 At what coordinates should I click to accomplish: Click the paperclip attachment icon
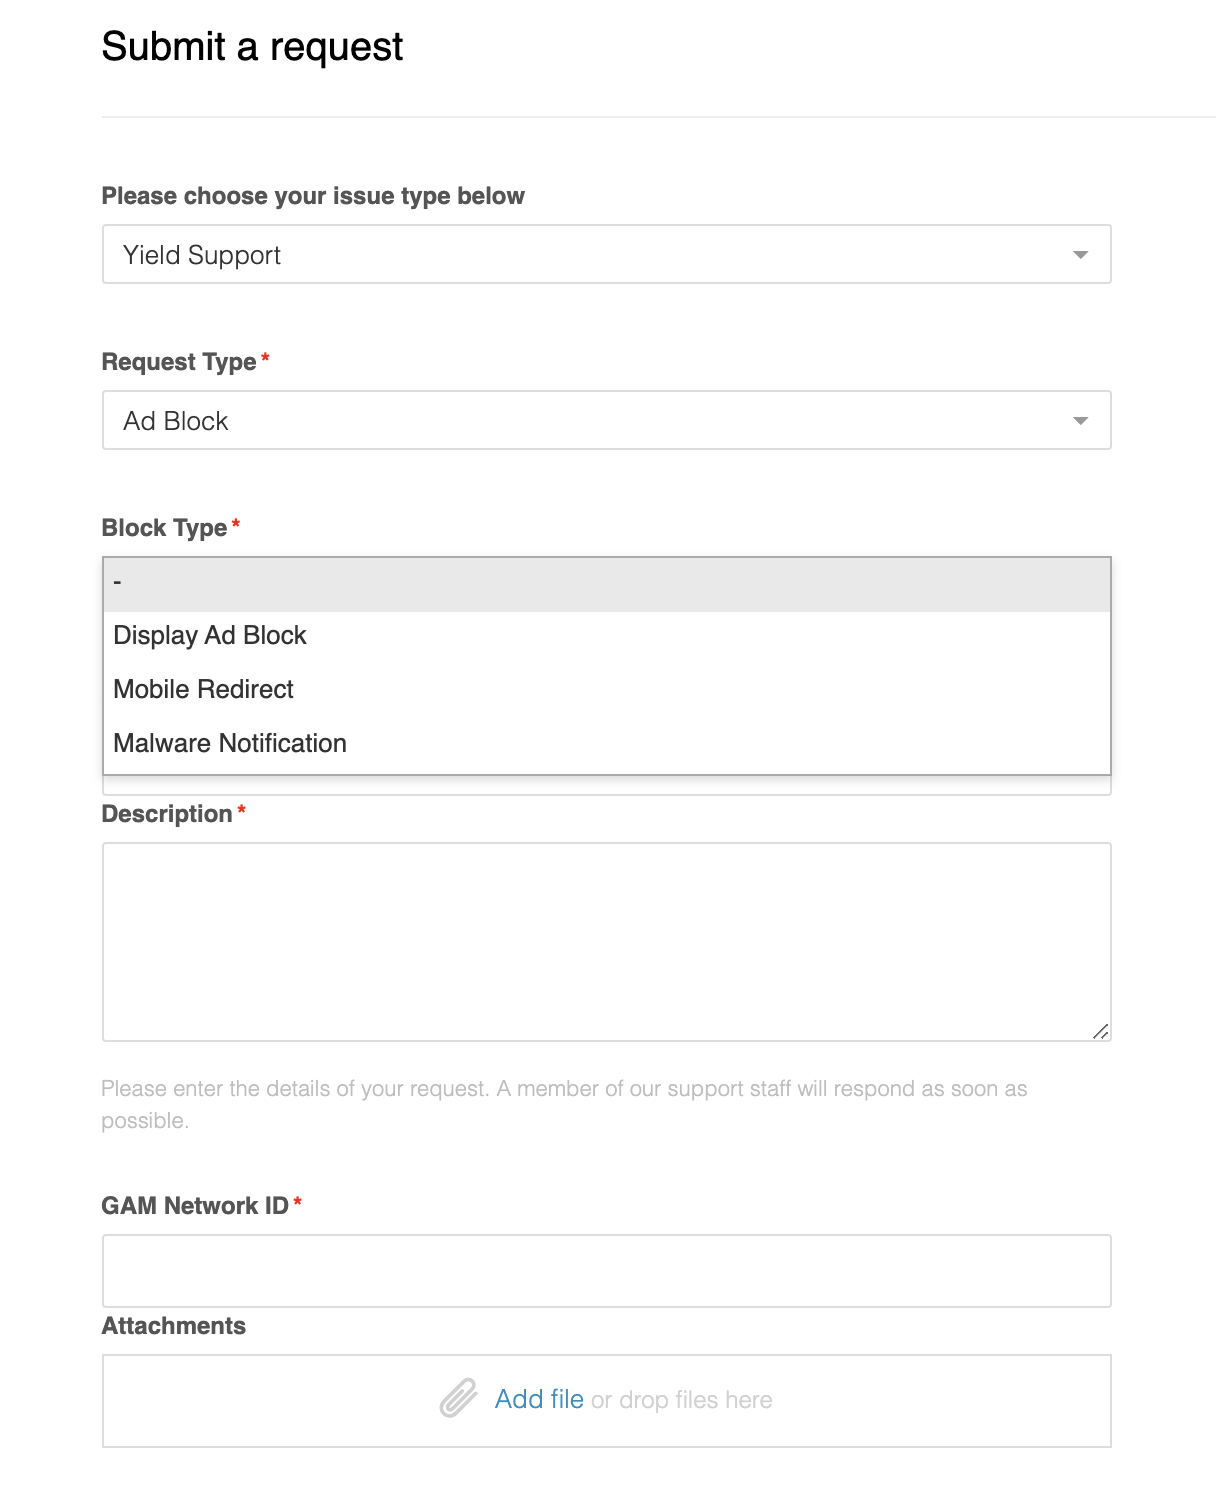[459, 1398]
